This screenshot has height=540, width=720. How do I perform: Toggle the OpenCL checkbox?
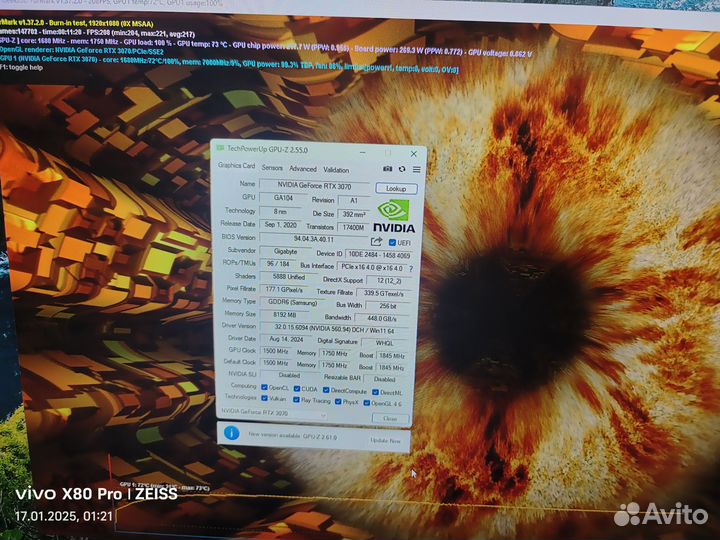pos(264,388)
